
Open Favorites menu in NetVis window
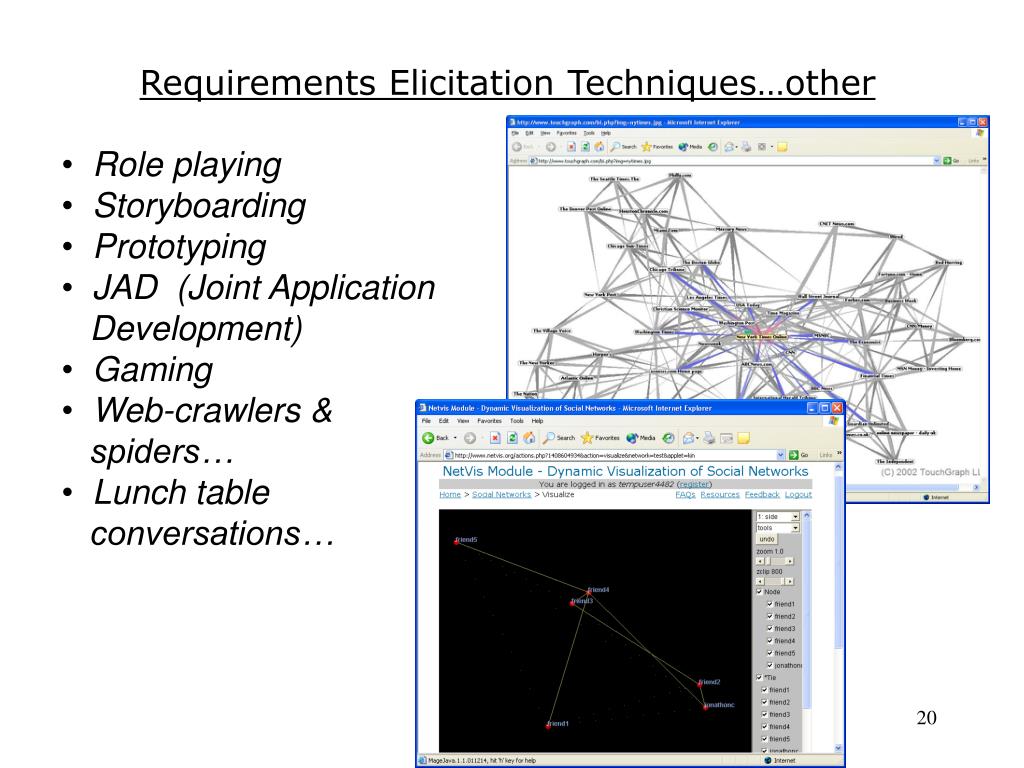(489, 421)
